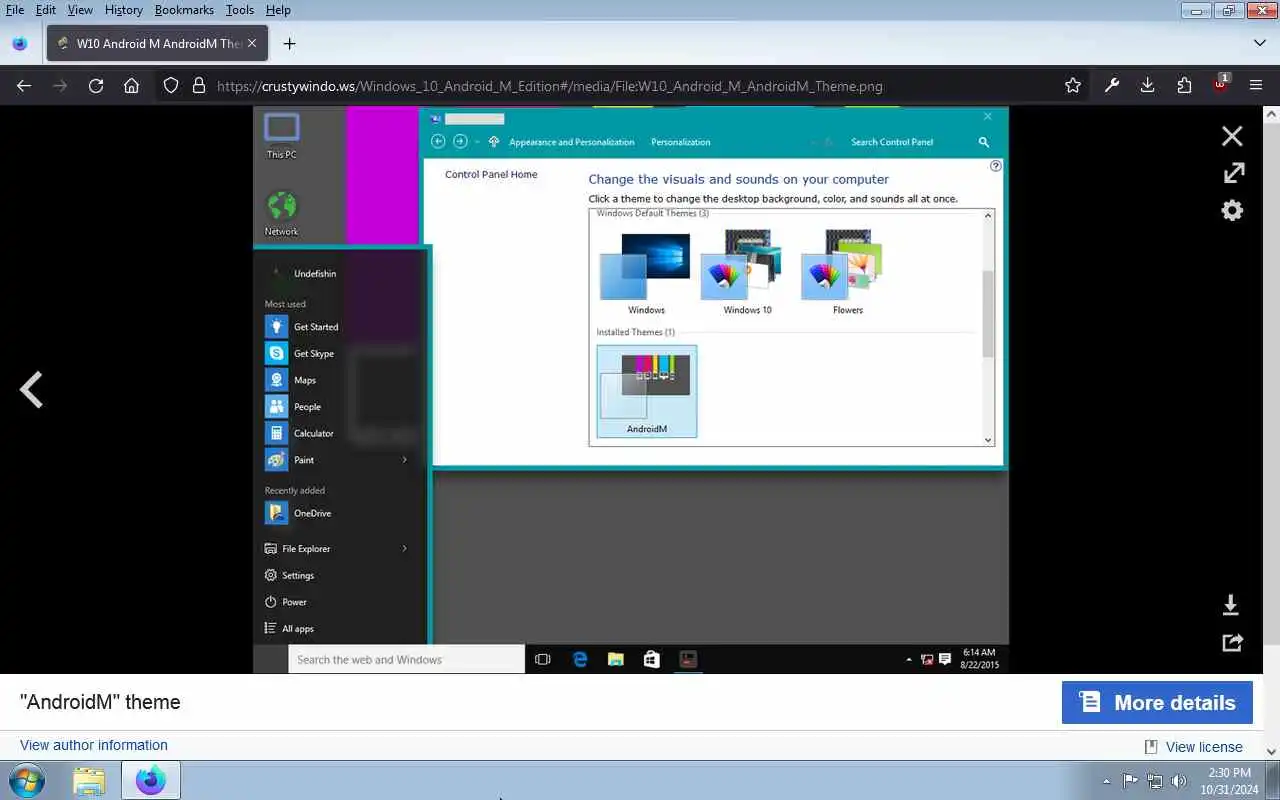Open media viewer settings gear
Viewport: 1280px width, 800px height.
1232,210
